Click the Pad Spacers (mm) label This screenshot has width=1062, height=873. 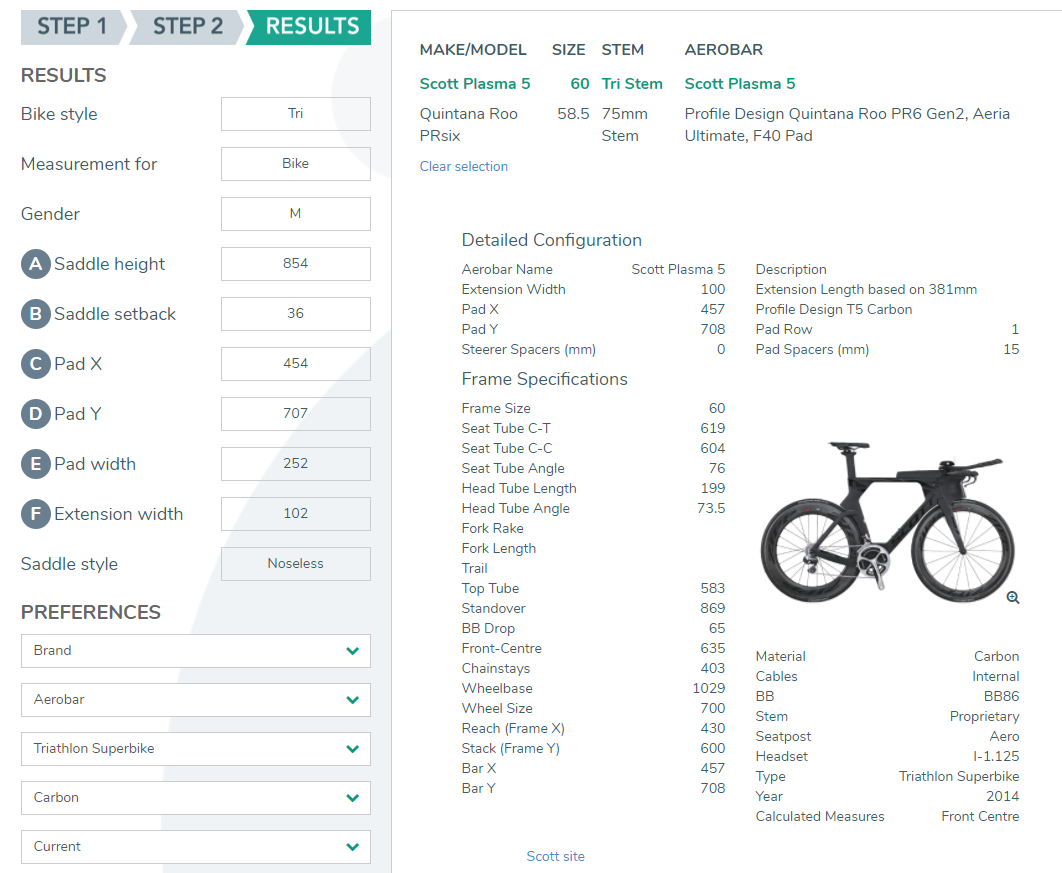[x=812, y=349]
